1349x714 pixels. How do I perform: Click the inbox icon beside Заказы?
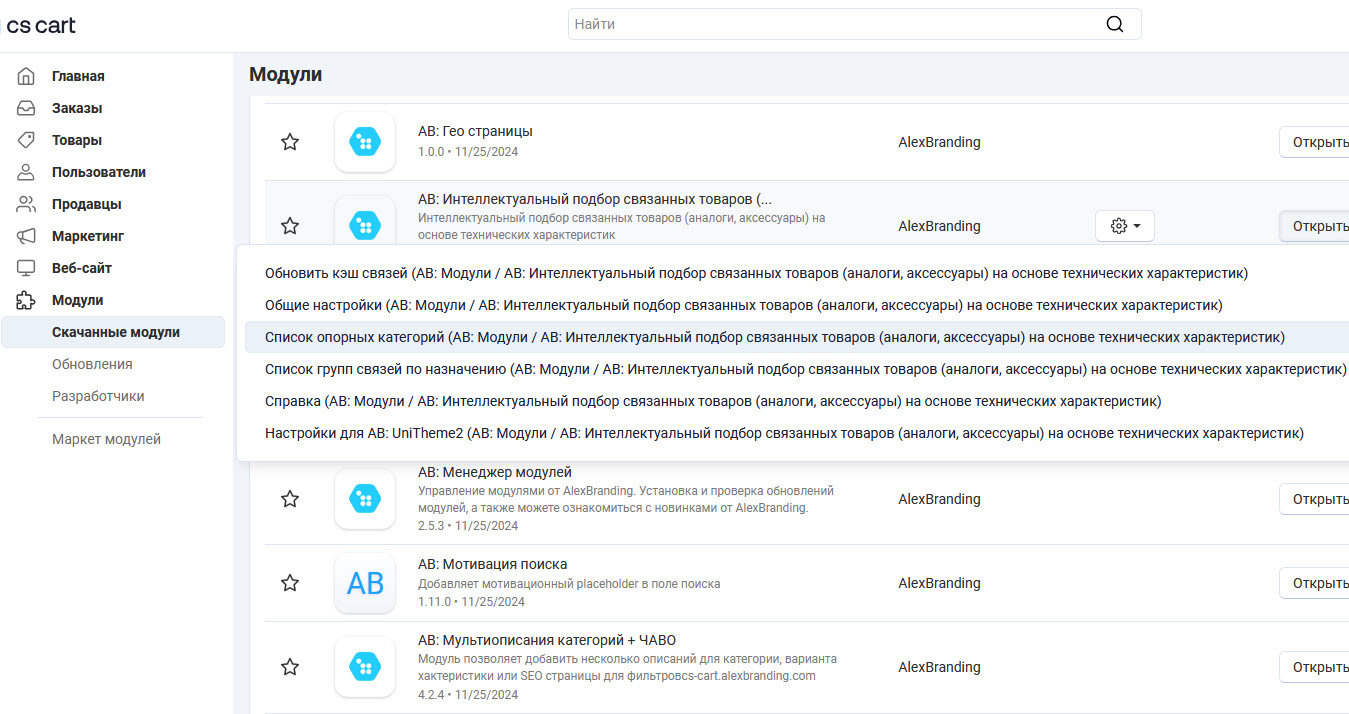(26, 108)
